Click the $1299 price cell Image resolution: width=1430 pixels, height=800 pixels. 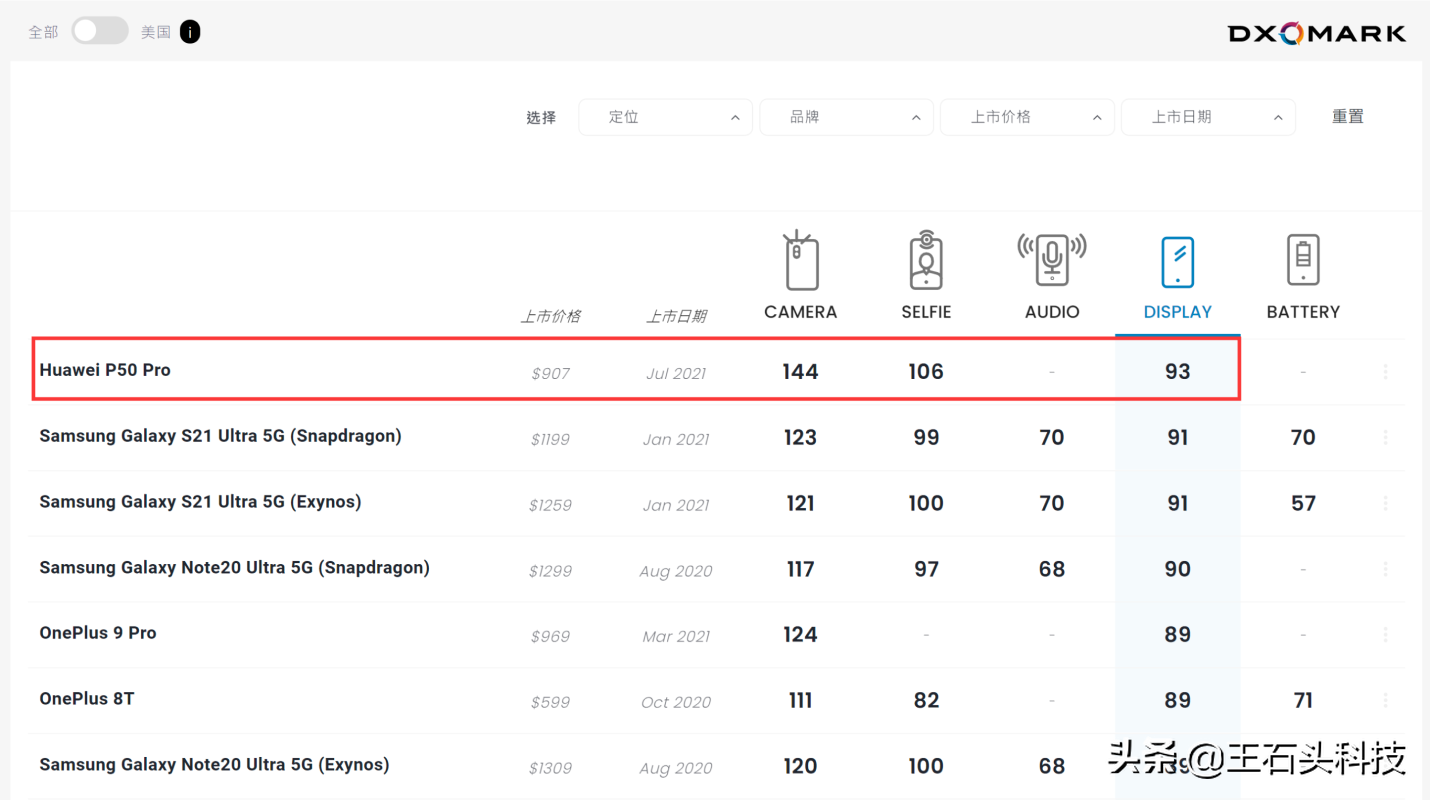point(550,572)
